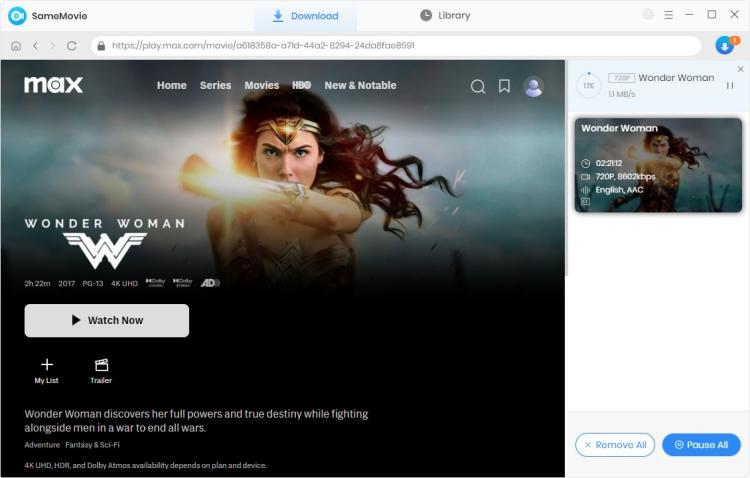The height and width of the screenshot is (478, 750).
Task: Open the settings gear icon
Action: pyautogui.click(x=648, y=15)
